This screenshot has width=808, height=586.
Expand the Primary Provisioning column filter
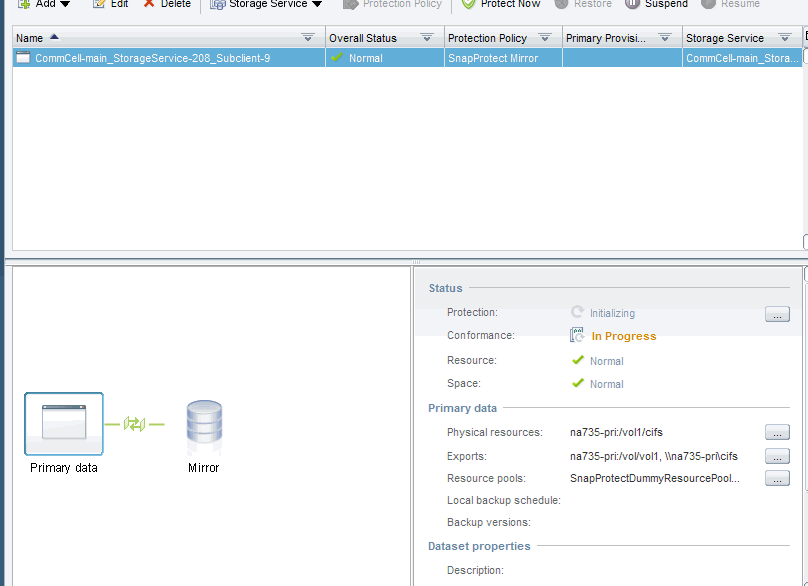pyautogui.click(x=664, y=38)
